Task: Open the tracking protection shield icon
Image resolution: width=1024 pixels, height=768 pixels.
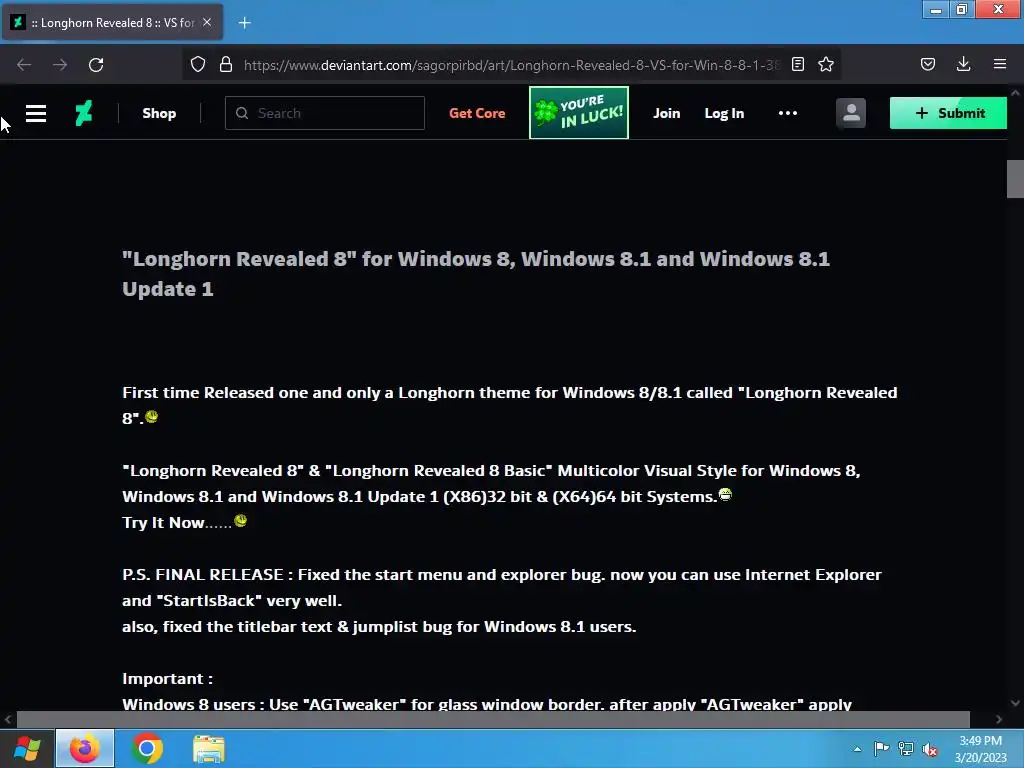Action: 198,64
